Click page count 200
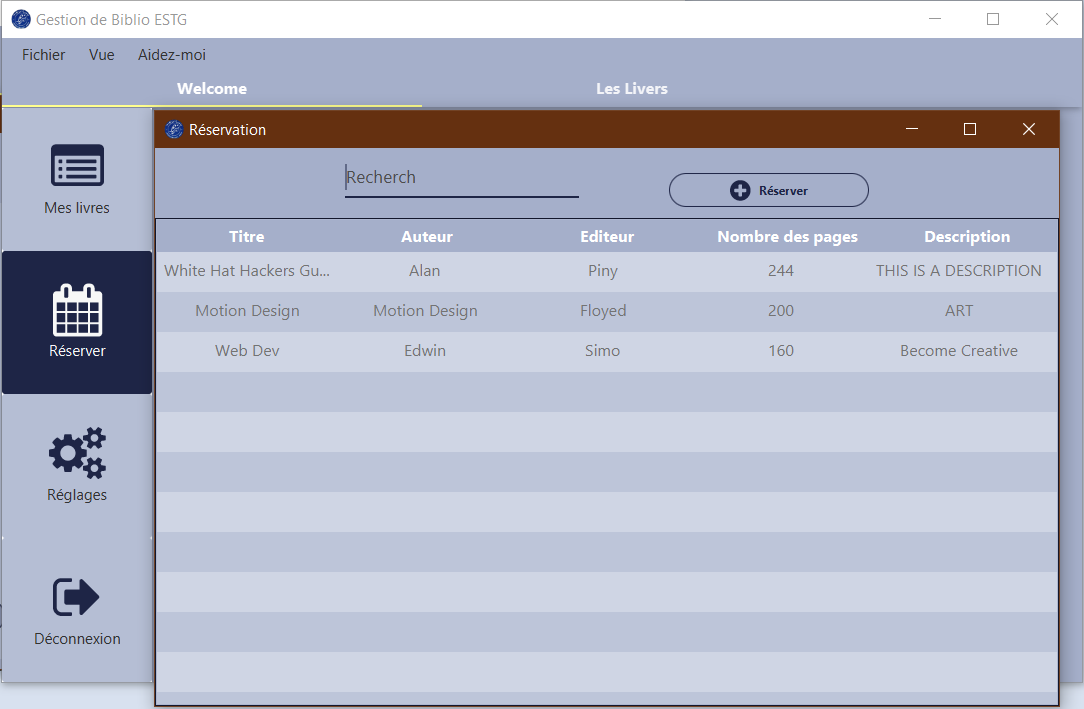 click(x=781, y=311)
